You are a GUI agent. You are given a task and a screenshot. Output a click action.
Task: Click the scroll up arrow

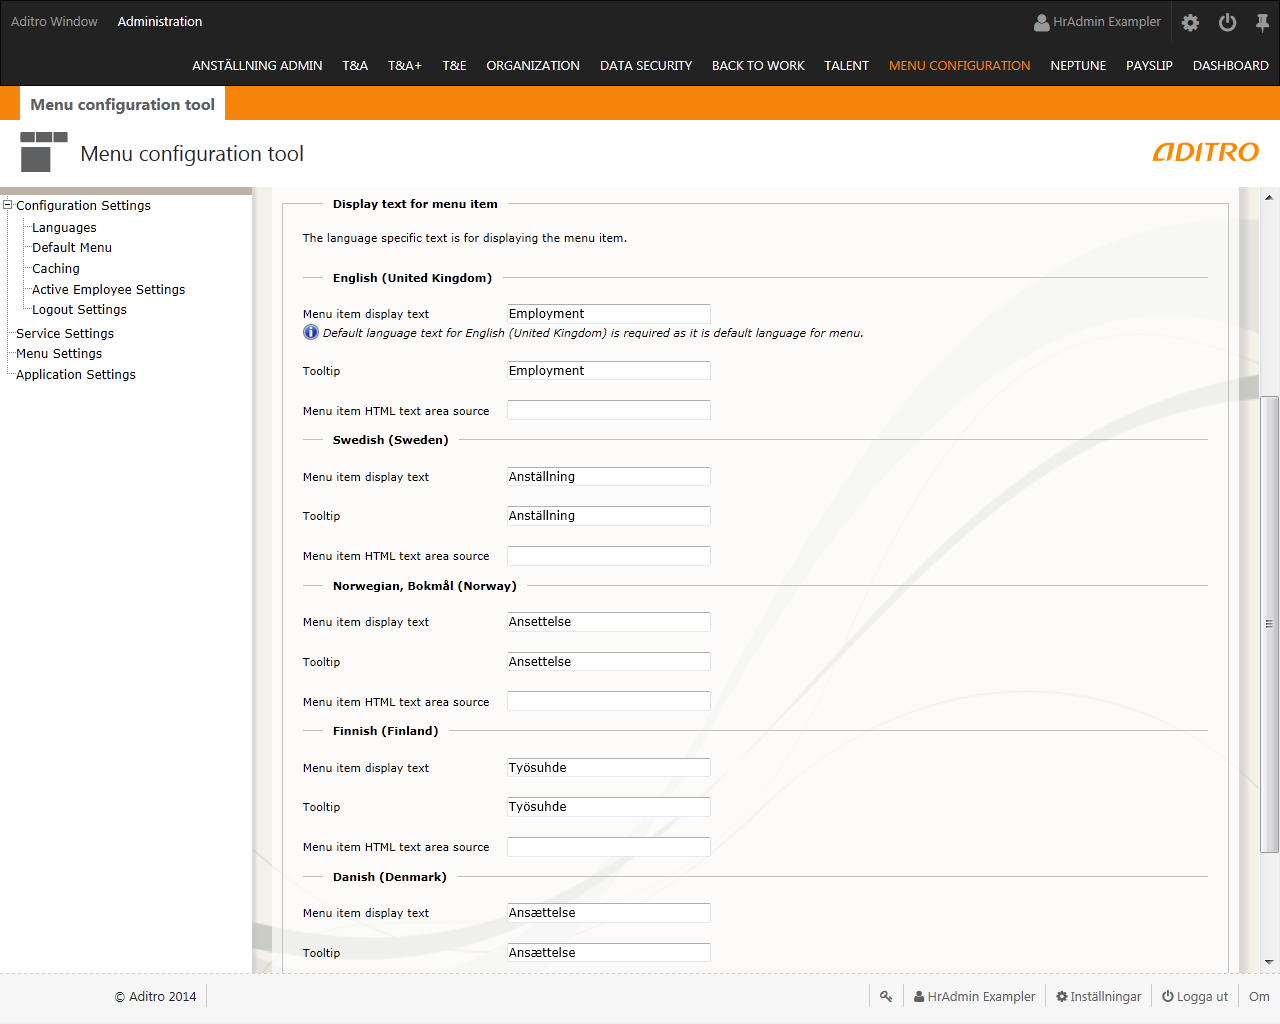coord(1269,197)
